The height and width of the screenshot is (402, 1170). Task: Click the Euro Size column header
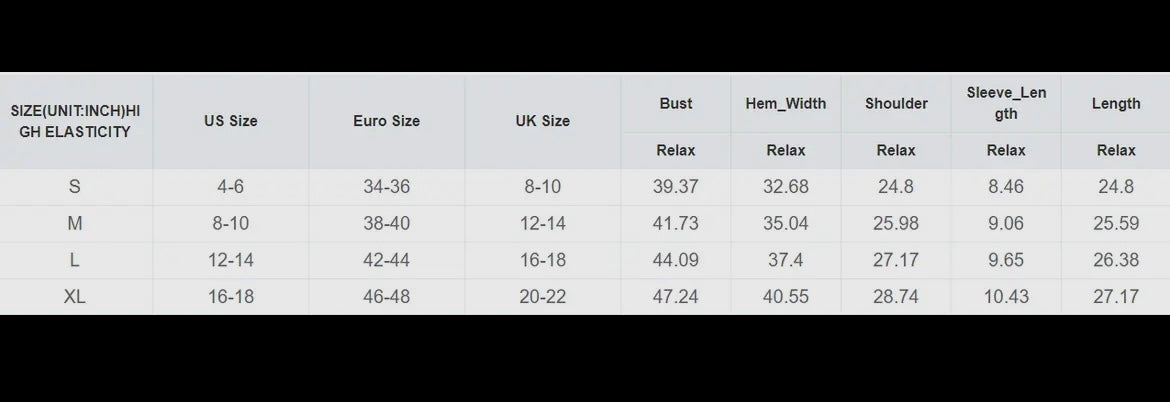(x=386, y=121)
